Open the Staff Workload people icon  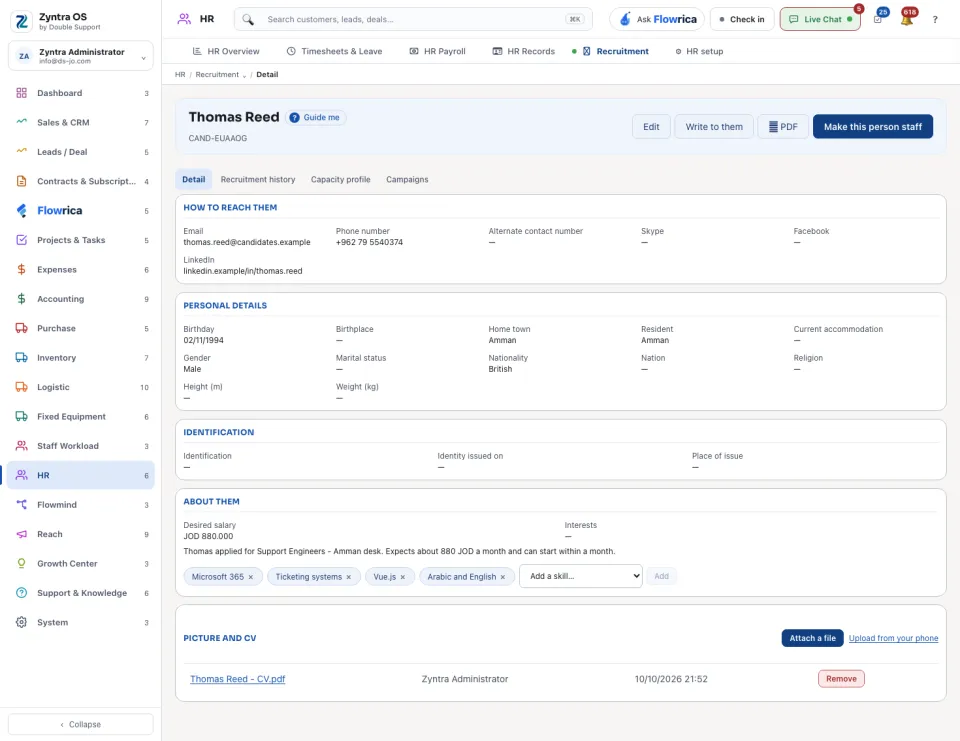coord(21,446)
